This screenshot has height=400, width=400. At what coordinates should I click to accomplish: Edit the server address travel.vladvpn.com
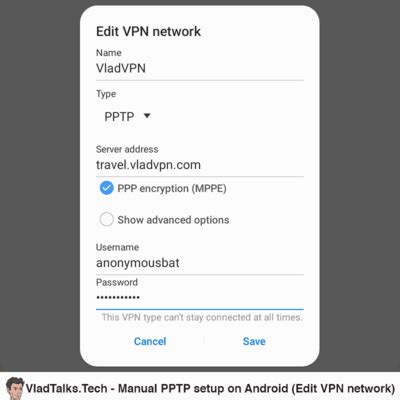click(x=200, y=165)
